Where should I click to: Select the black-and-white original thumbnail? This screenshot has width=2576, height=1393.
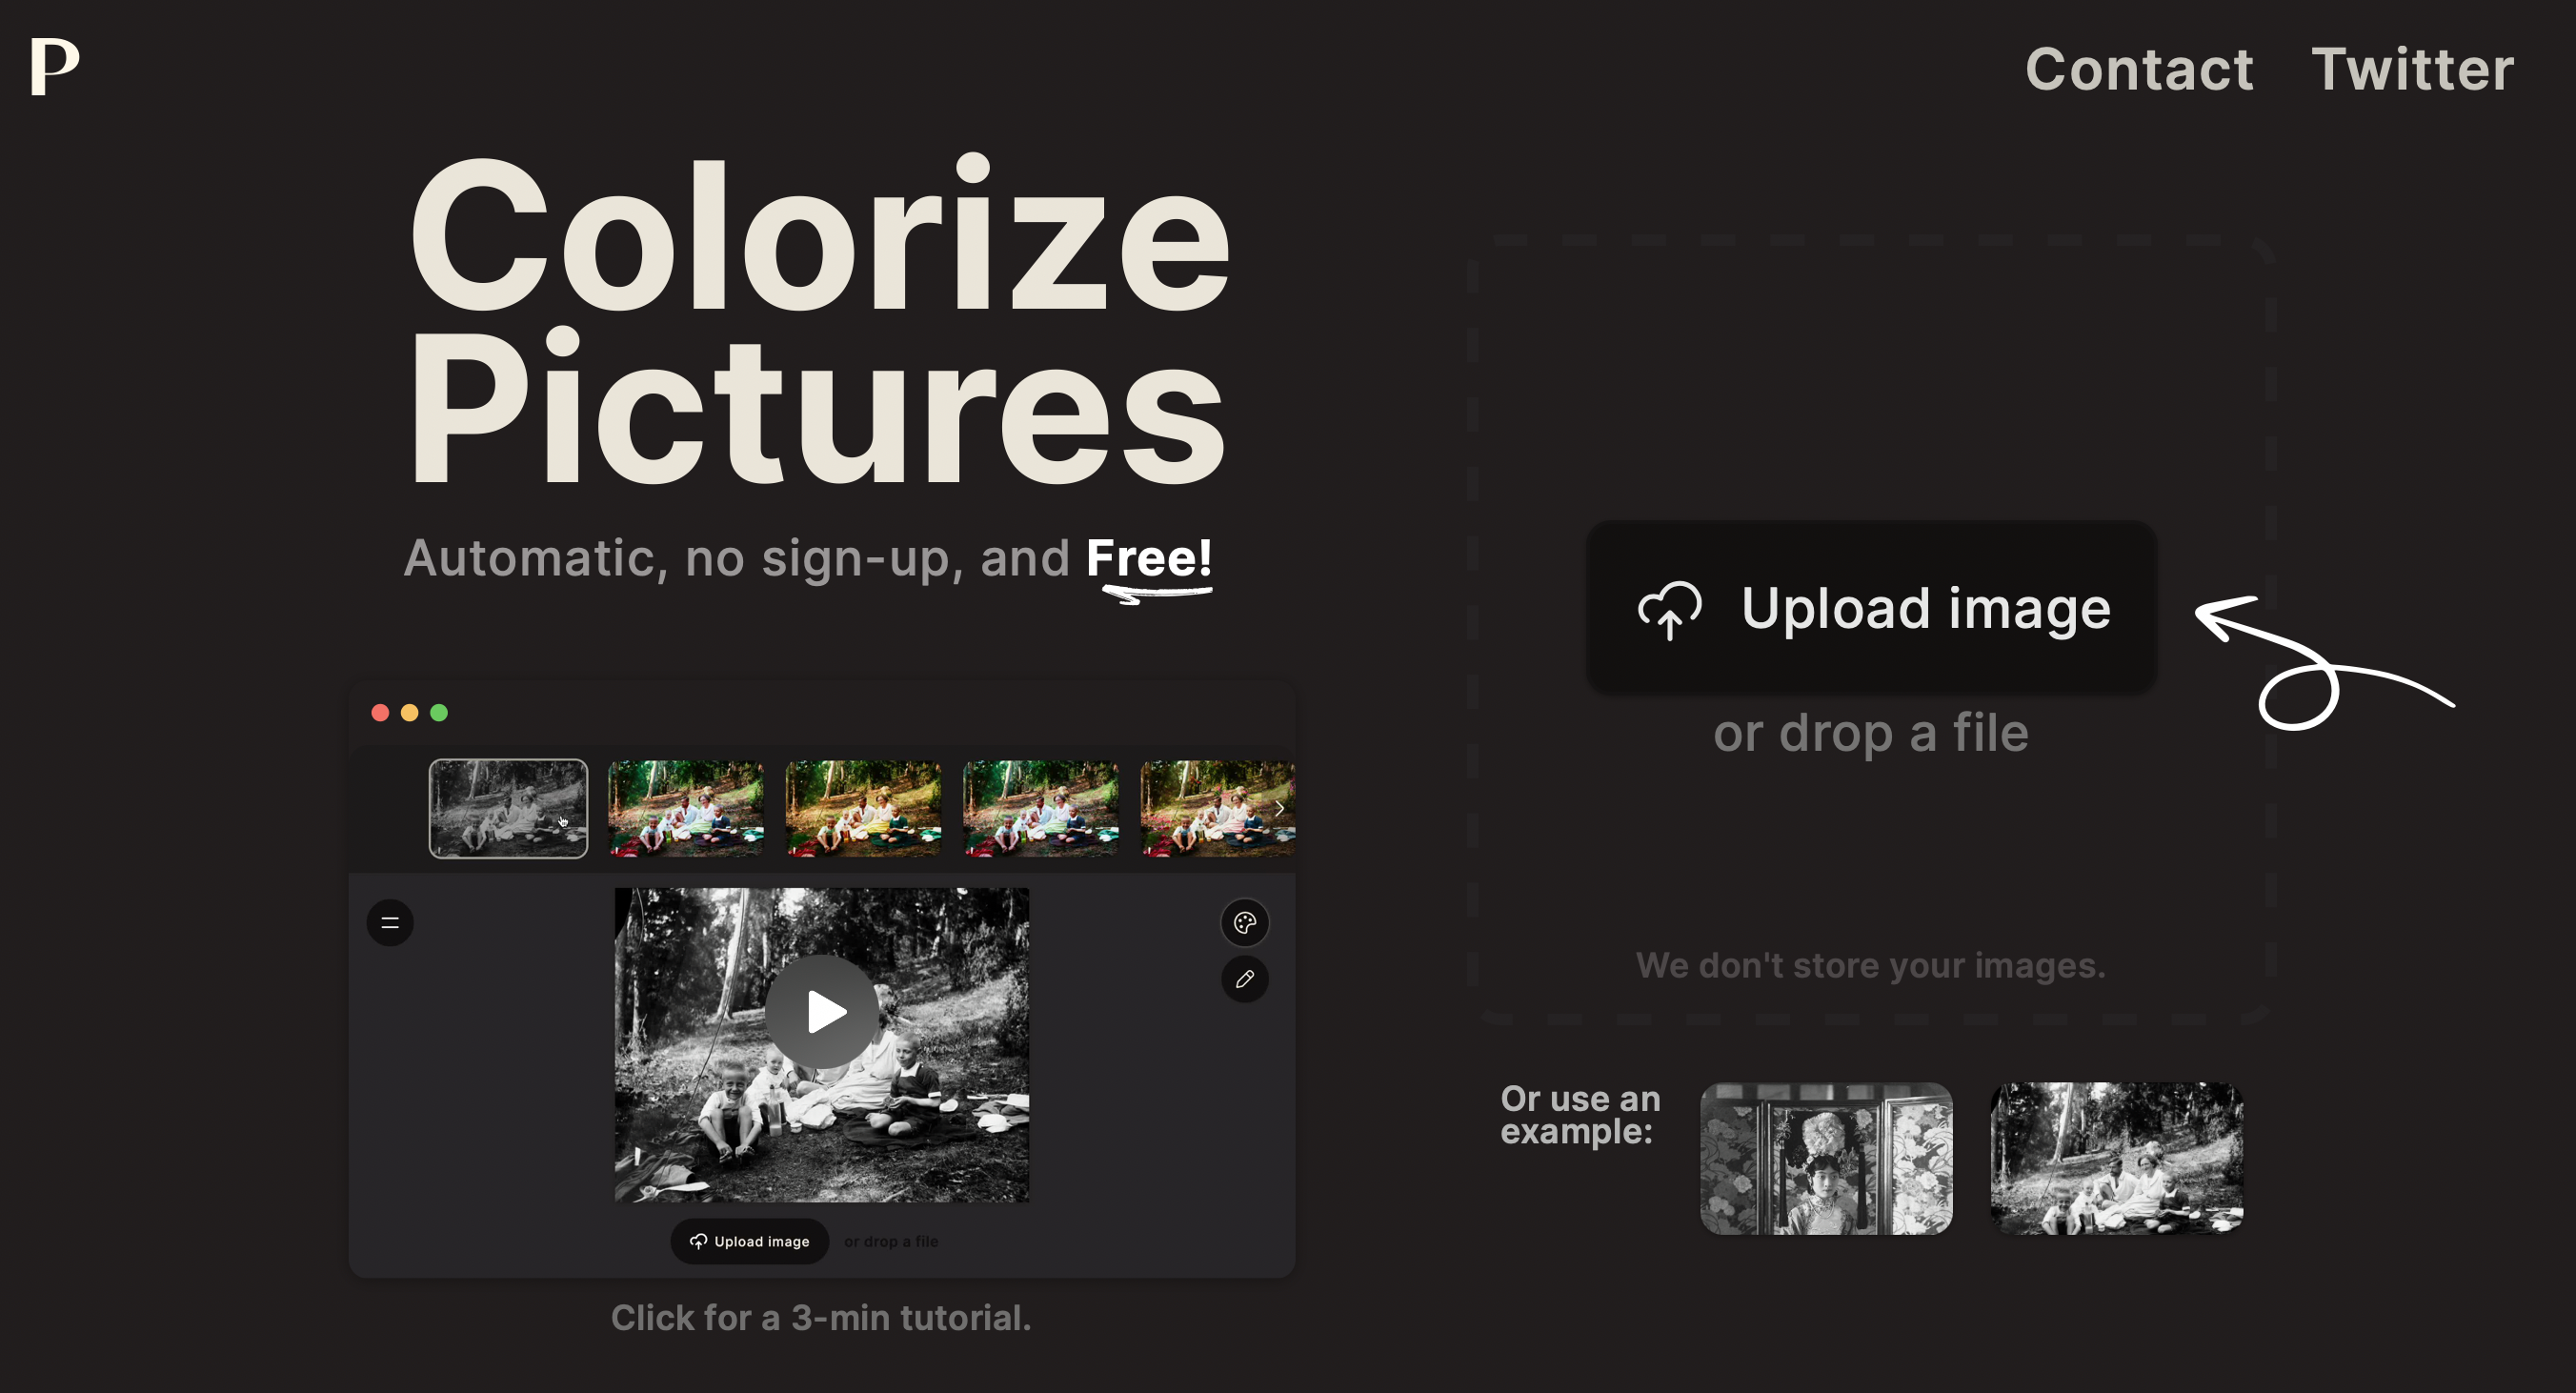click(x=508, y=808)
